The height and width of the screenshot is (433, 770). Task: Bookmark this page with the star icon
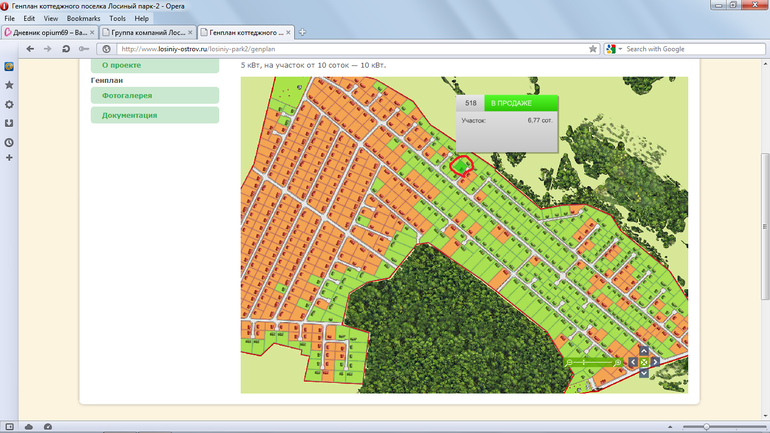click(593, 49)
